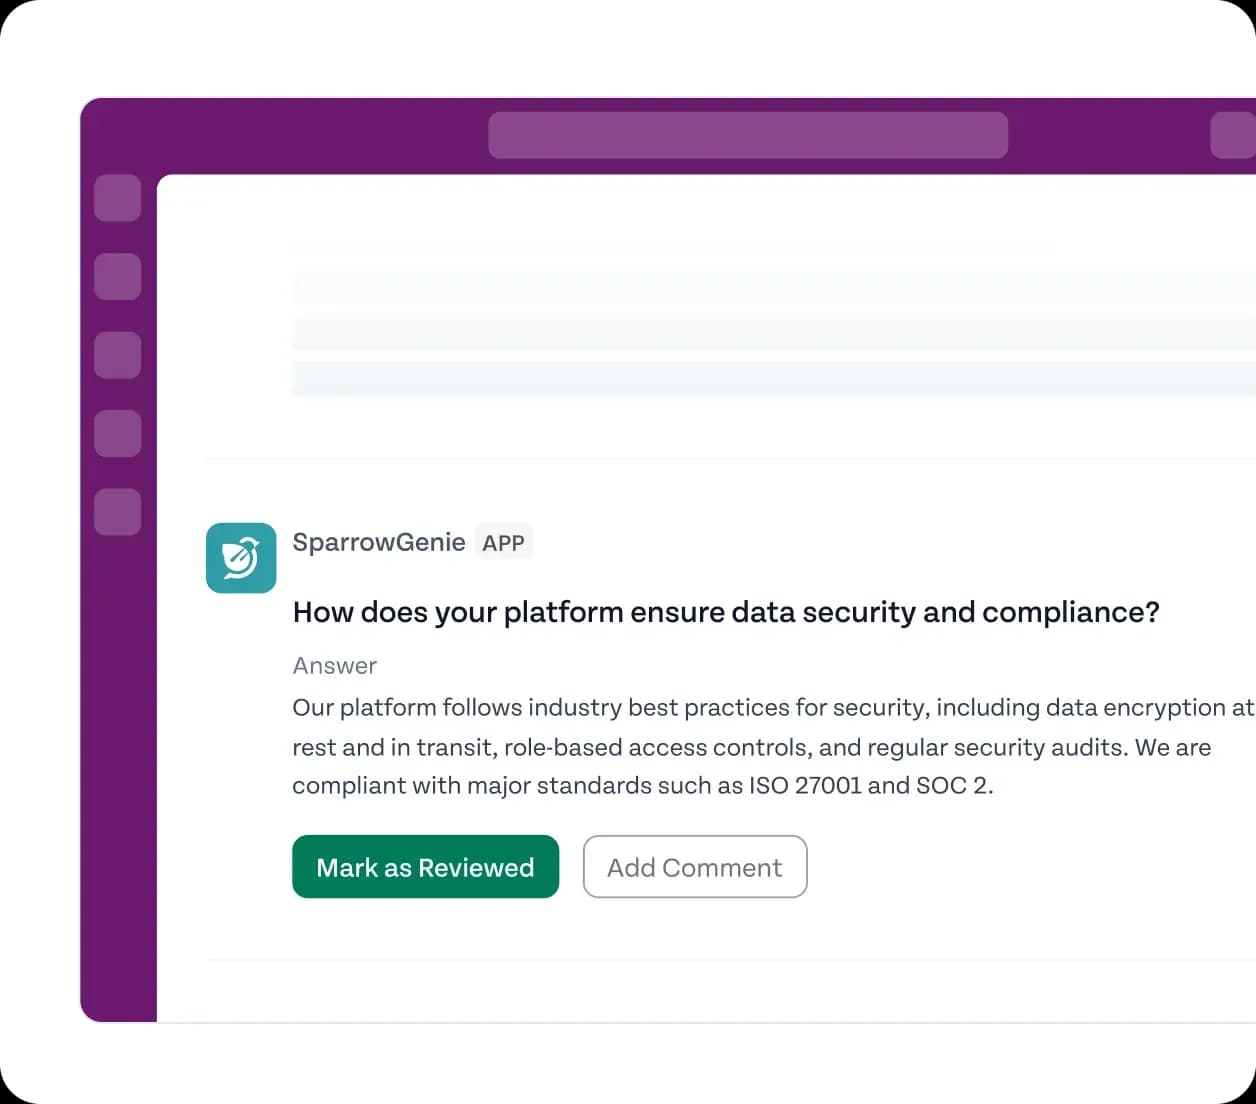Image resolution: width=1256 pixels, height=1104 pixels.
Task: Click the fifth (bottom) sidebar icon
Action: click(x=117, y=512)
